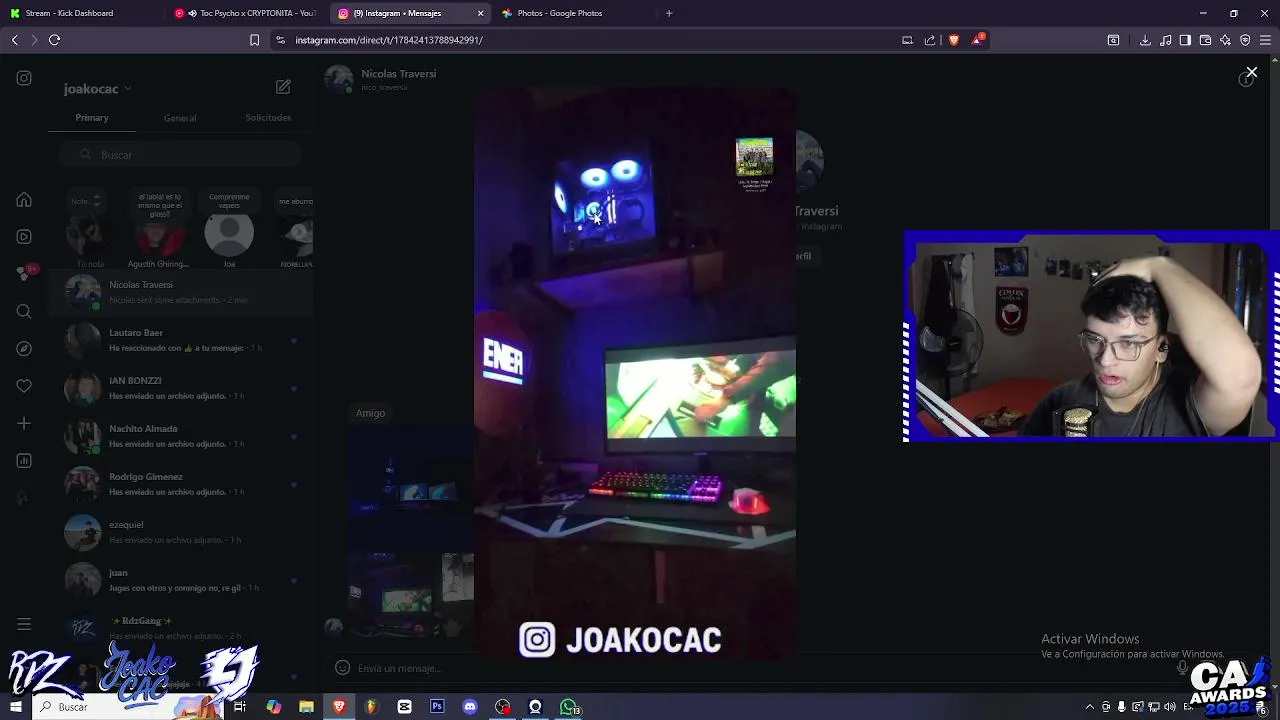Open File Explorer from taskbar
Image resolution: width=1280 pixels, height=720 pixels.
(x=307, y=707)
